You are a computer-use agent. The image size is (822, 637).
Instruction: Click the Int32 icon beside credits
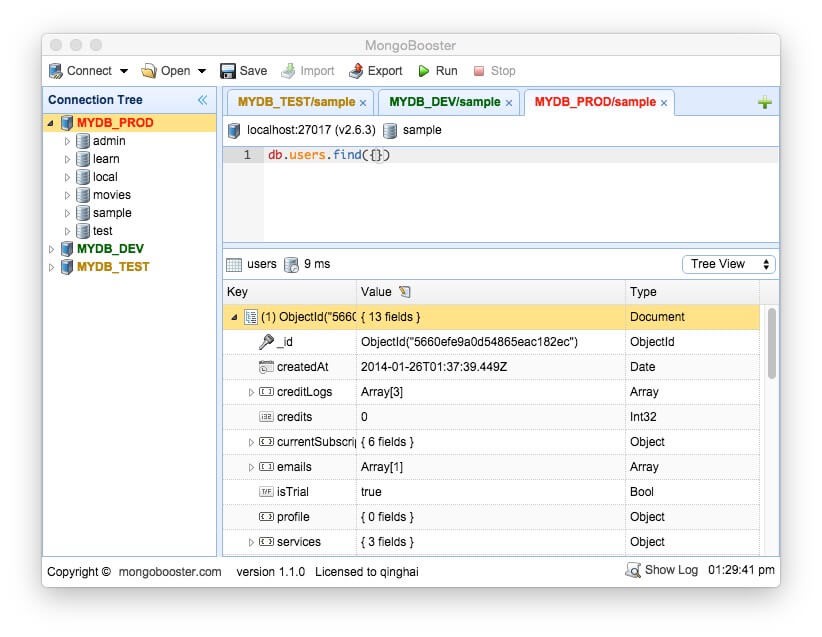[266, 417]
